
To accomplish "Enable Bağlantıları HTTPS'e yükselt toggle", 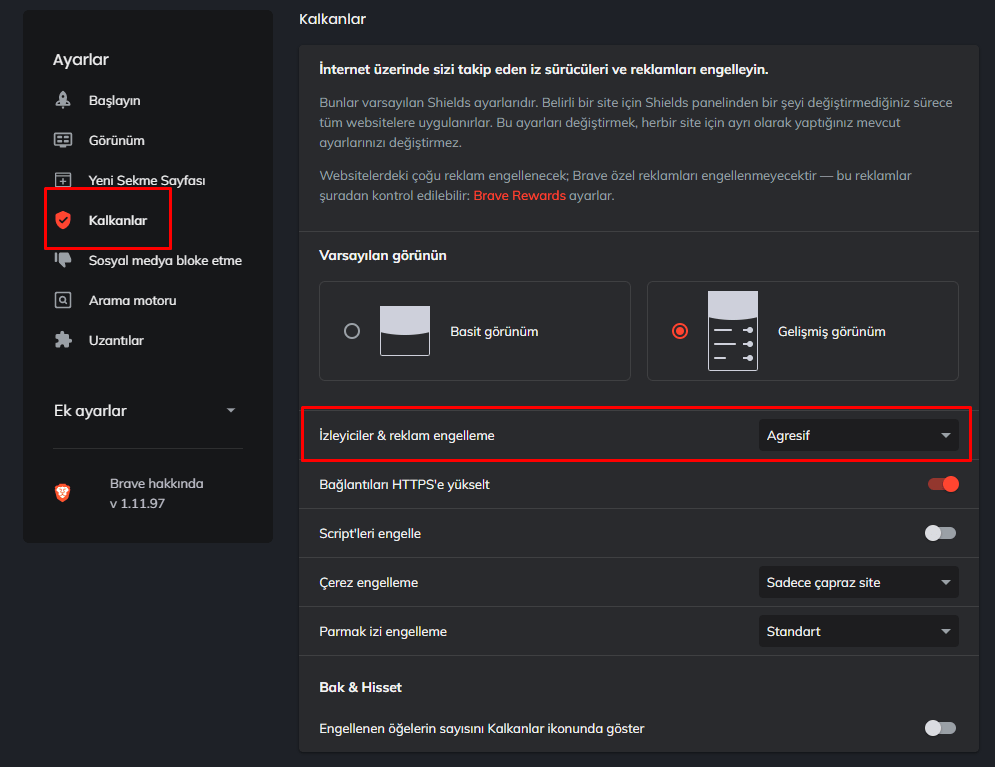I will (x=941, y=483).
